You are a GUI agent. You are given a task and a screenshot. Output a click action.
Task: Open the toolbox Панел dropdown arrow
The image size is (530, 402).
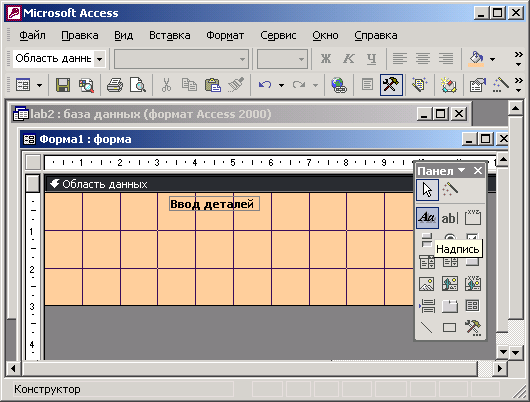pos(462,170)
